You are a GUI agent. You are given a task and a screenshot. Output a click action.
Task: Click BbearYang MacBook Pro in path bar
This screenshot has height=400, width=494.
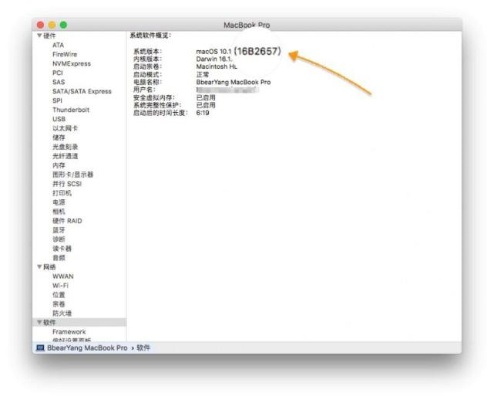(87, 348)
